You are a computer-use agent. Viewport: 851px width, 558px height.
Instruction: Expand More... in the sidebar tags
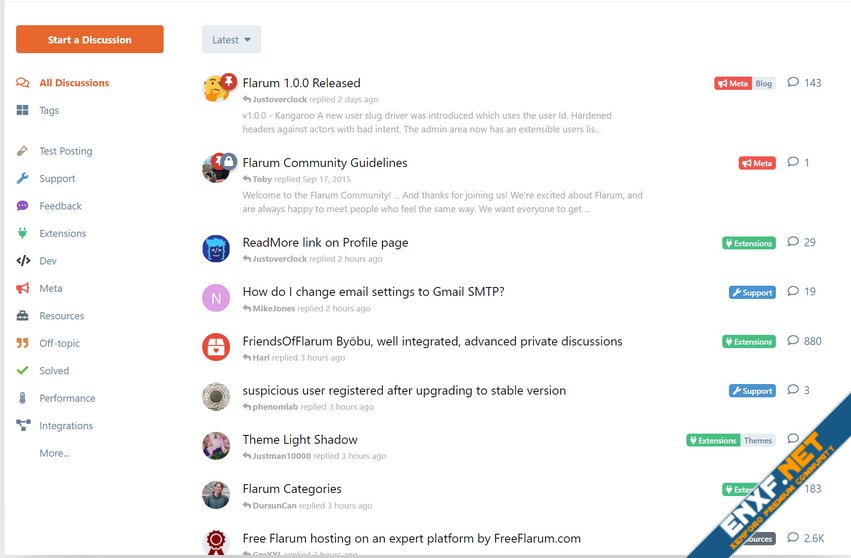[54, 453]
